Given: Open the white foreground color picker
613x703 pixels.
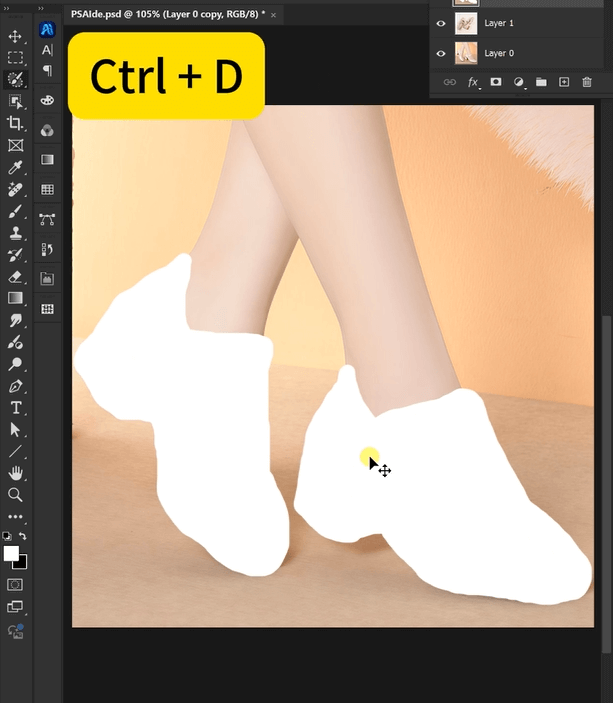Looking at the screenshot, I should pyautogui.click(x=10, y=552).
